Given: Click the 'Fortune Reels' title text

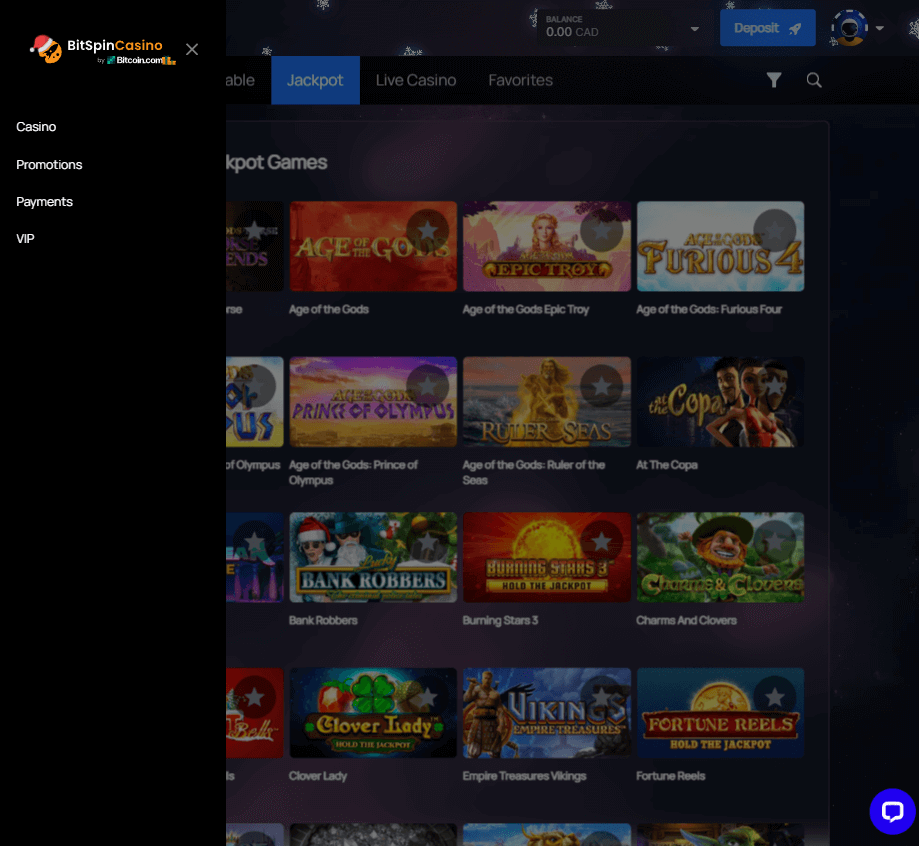Looking at the screenshot, I should (670, 776).
